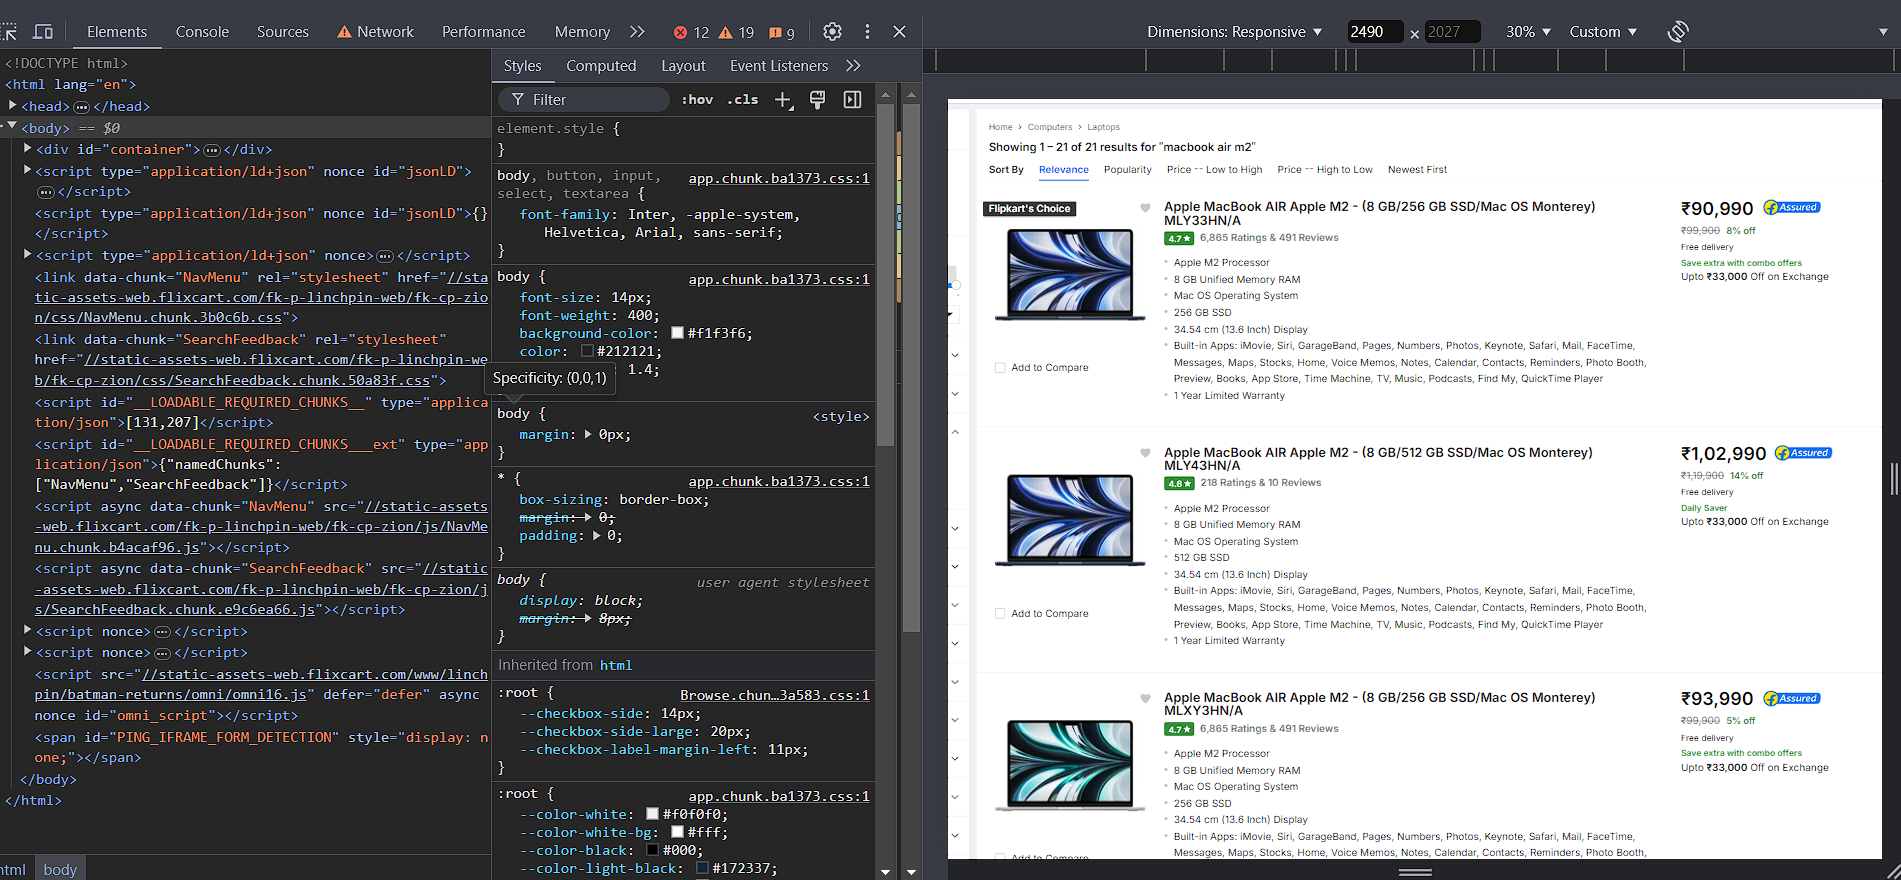Expand the div id container node
Screen dimensions: 1901x880
(28, 148)
